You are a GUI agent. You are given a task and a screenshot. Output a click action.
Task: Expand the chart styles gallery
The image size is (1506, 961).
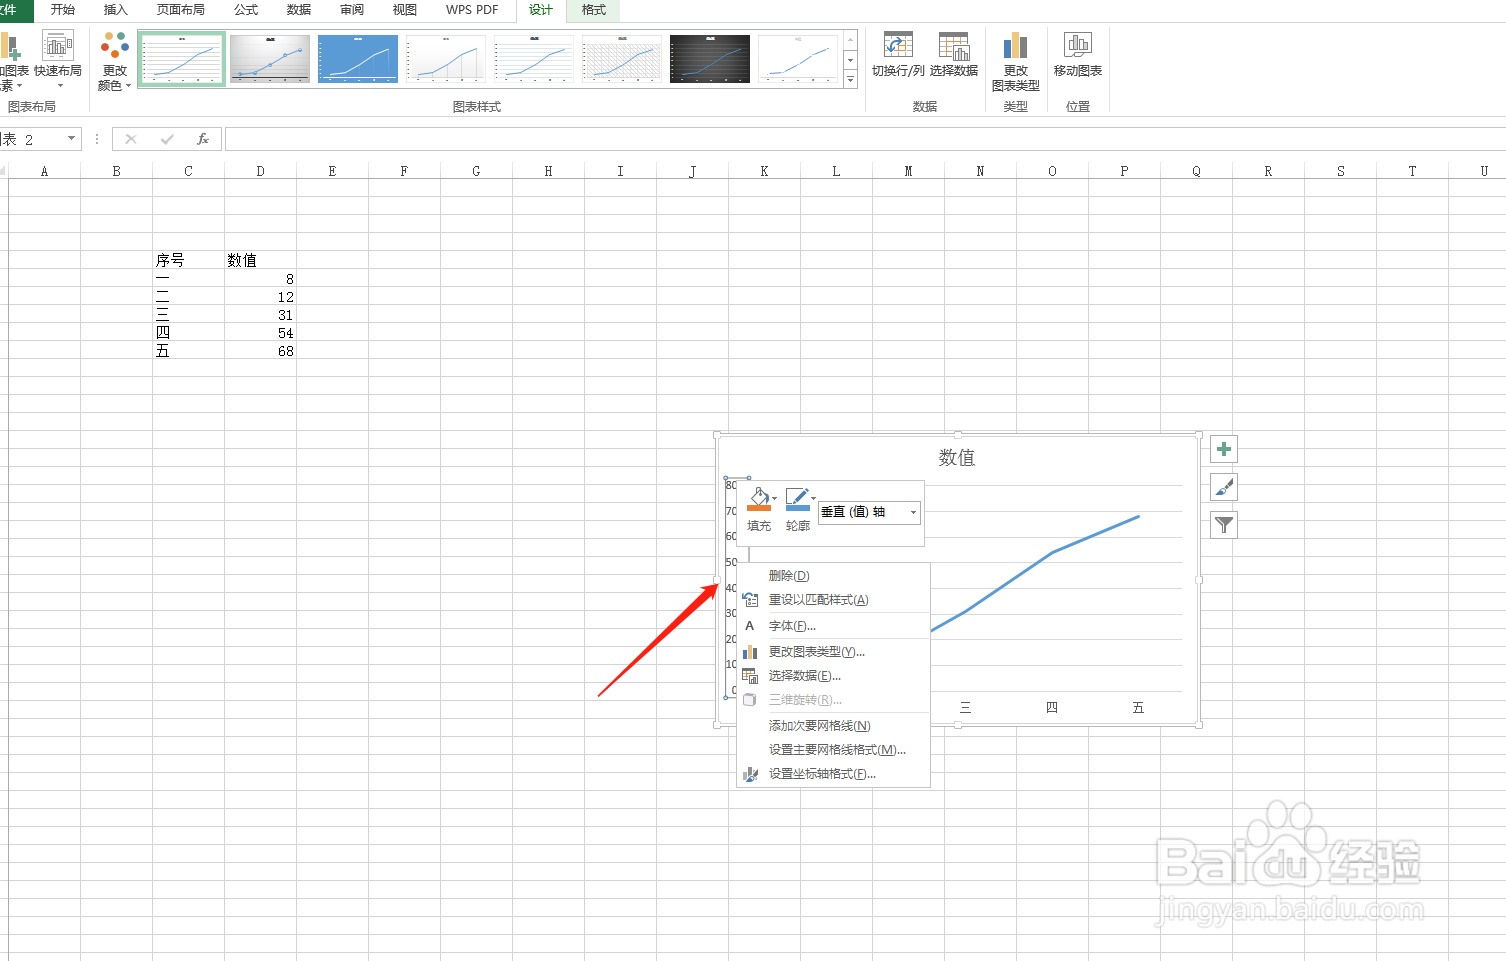coord(851,80)
